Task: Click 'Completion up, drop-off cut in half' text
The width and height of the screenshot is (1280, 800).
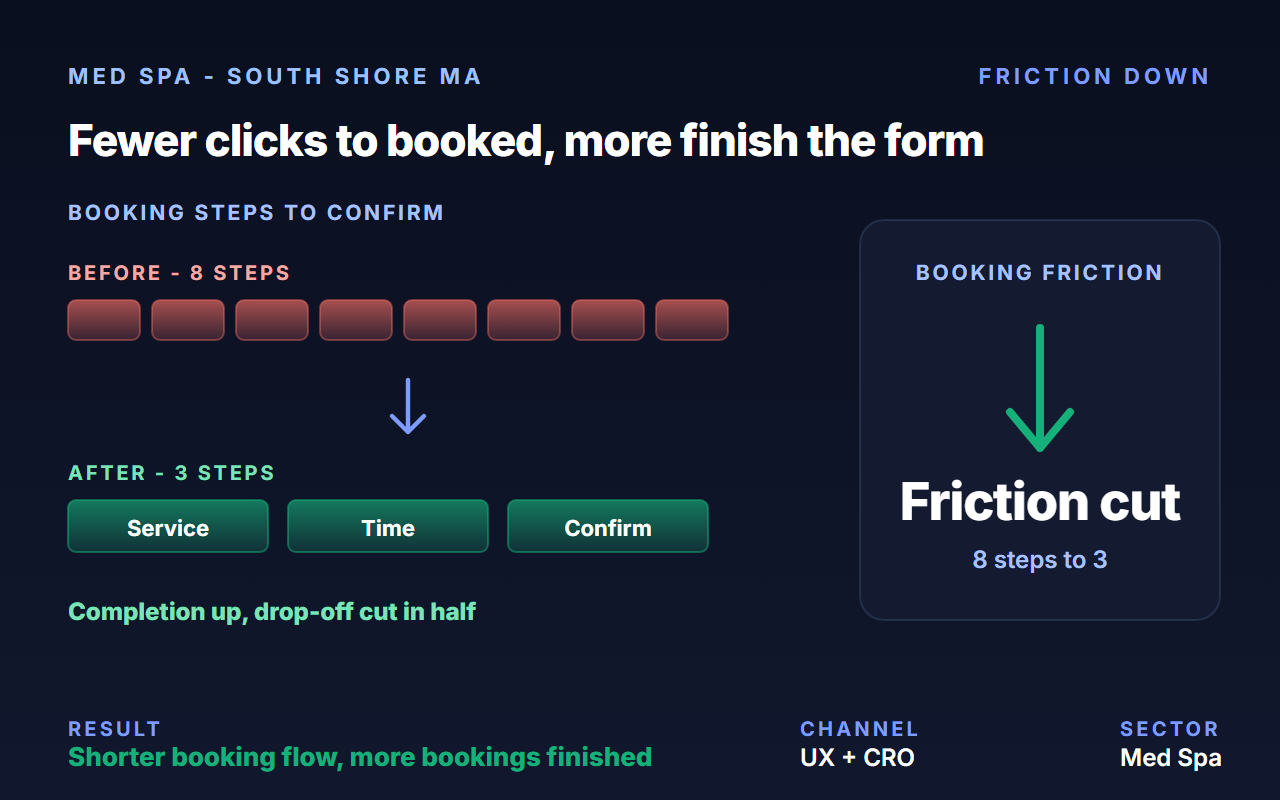Action: click(272, 611)
